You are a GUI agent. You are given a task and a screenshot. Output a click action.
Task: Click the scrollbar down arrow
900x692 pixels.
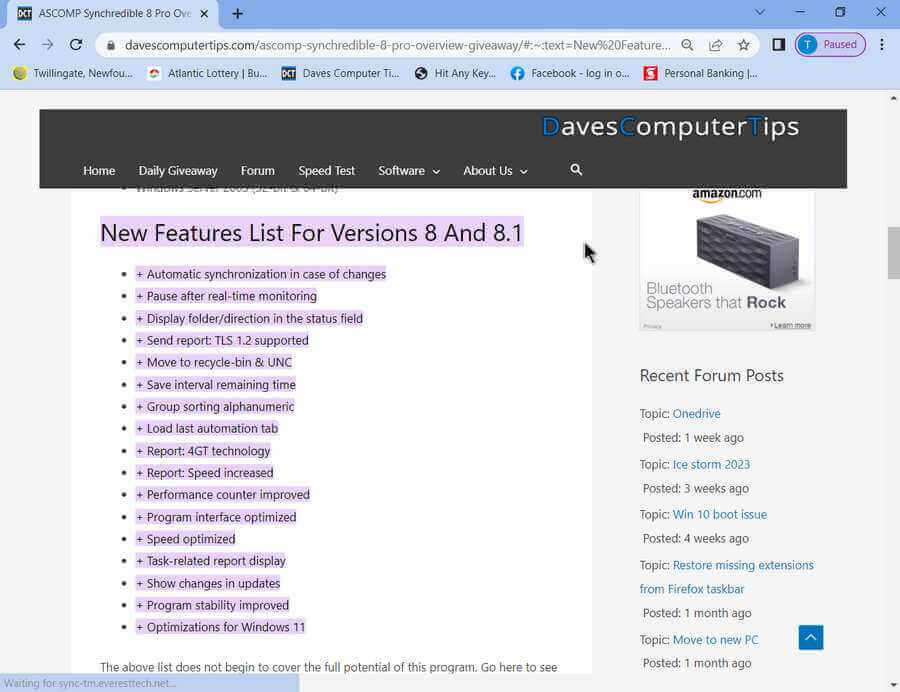(893, 685)
